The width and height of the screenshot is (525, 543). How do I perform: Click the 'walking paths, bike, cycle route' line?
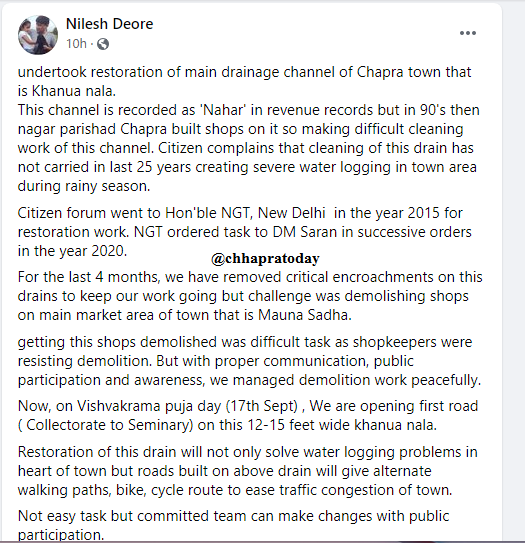point(235,490)
